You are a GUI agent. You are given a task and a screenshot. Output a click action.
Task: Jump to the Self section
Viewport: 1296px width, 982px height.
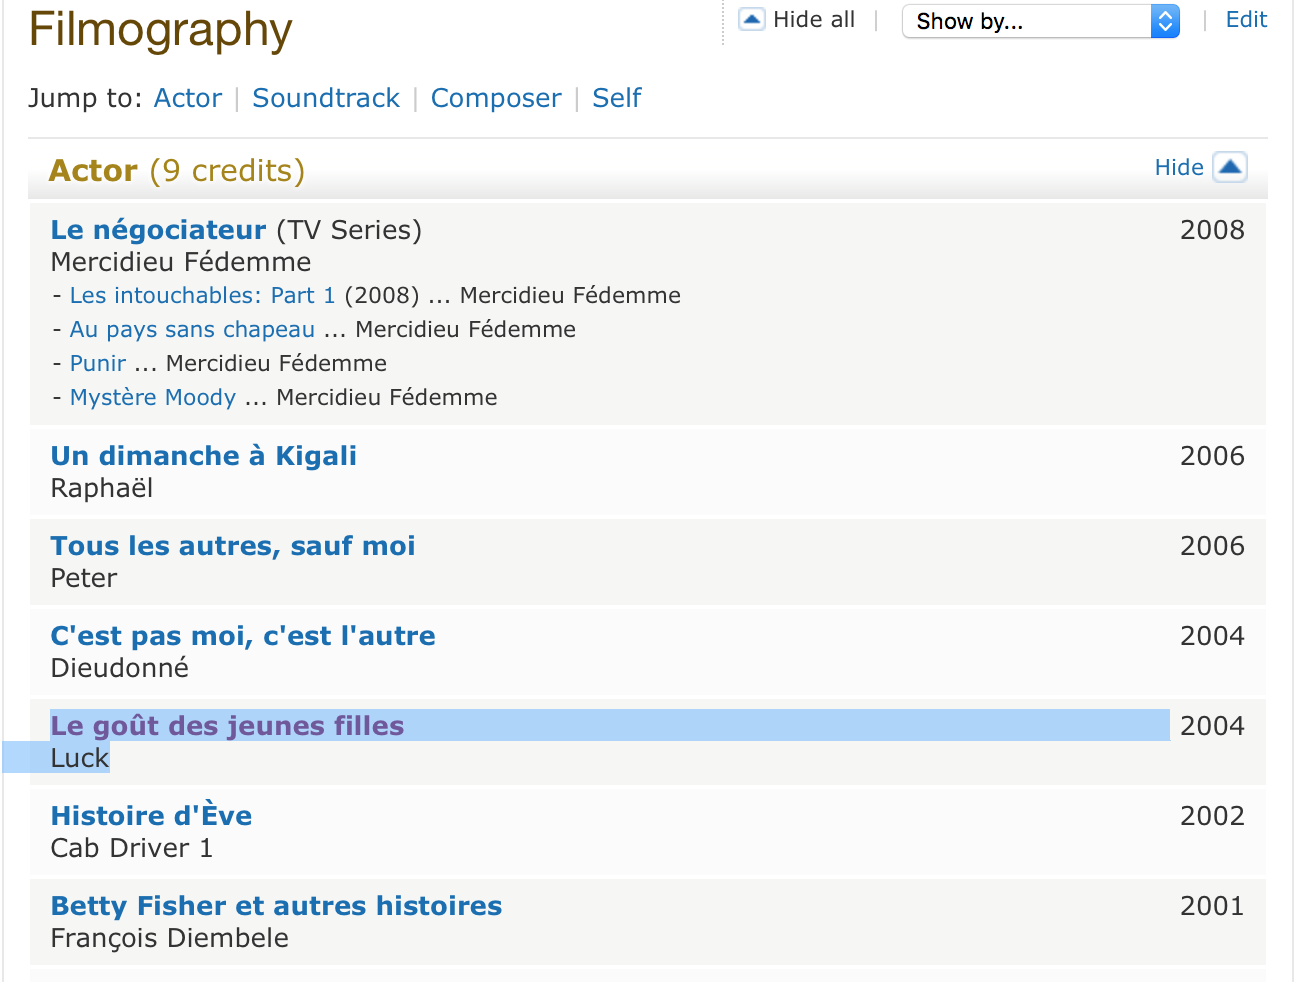pos(617,98)
